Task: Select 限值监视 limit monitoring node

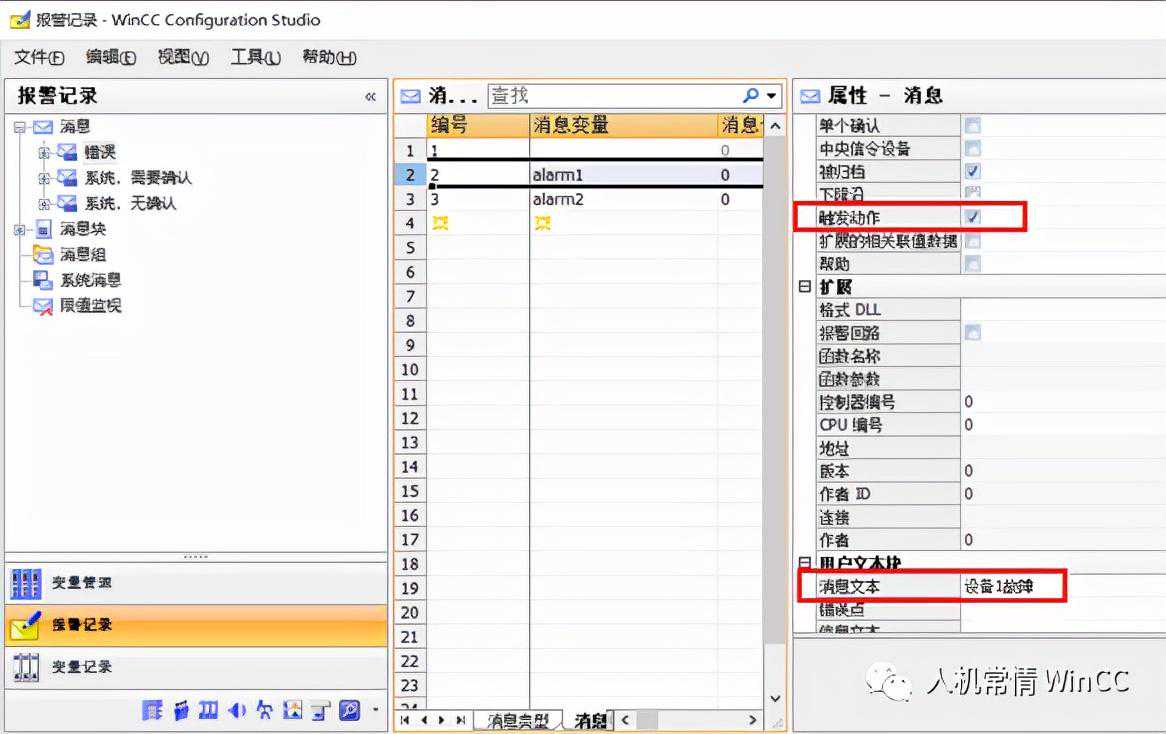Action: 89,306
